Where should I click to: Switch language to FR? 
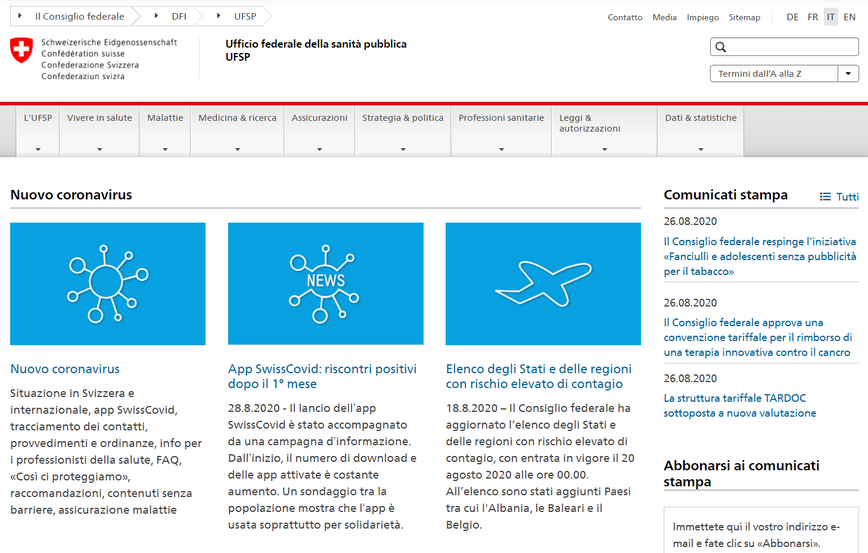[x=813, y=17]
